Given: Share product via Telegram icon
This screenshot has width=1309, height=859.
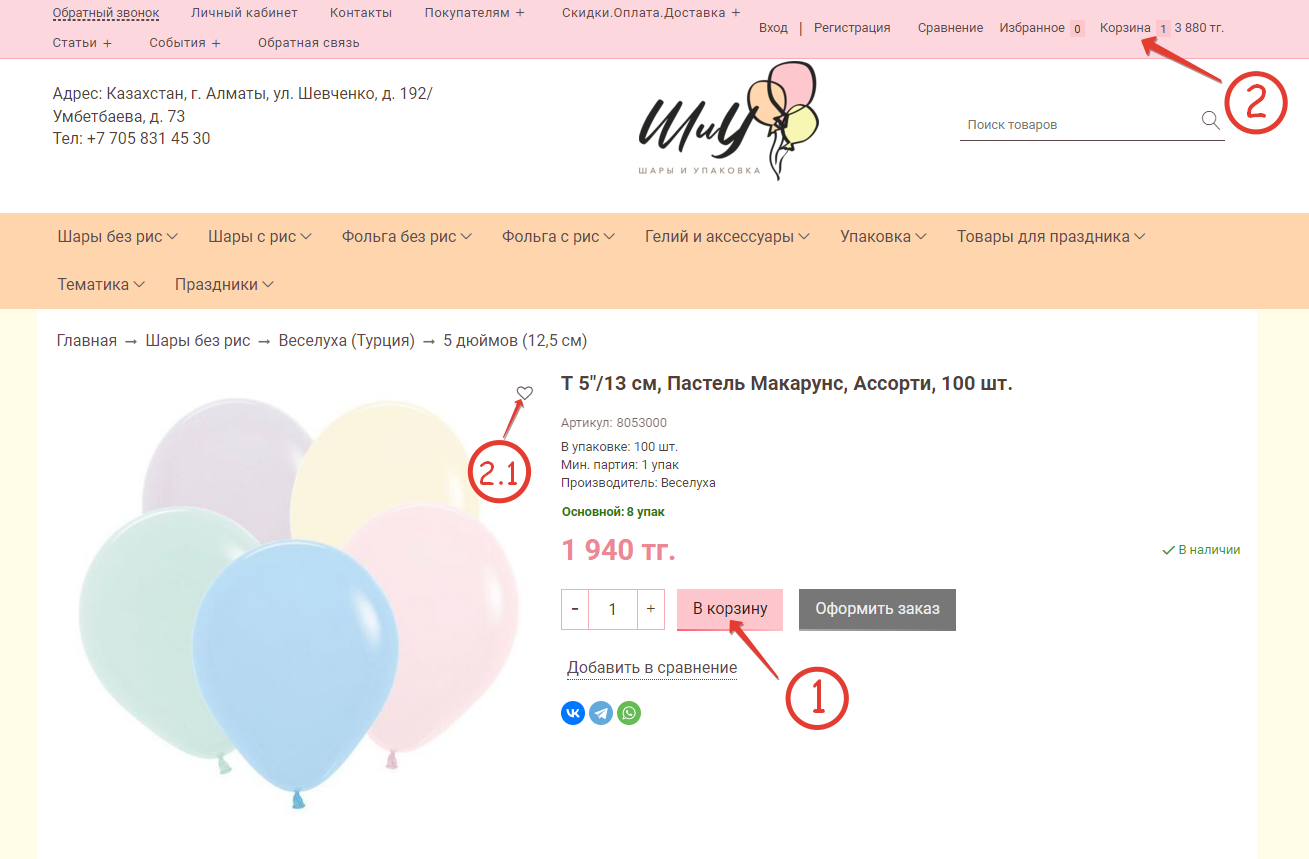Looking at the screenshot, I should pyautogui.click(x=601, y=713).
